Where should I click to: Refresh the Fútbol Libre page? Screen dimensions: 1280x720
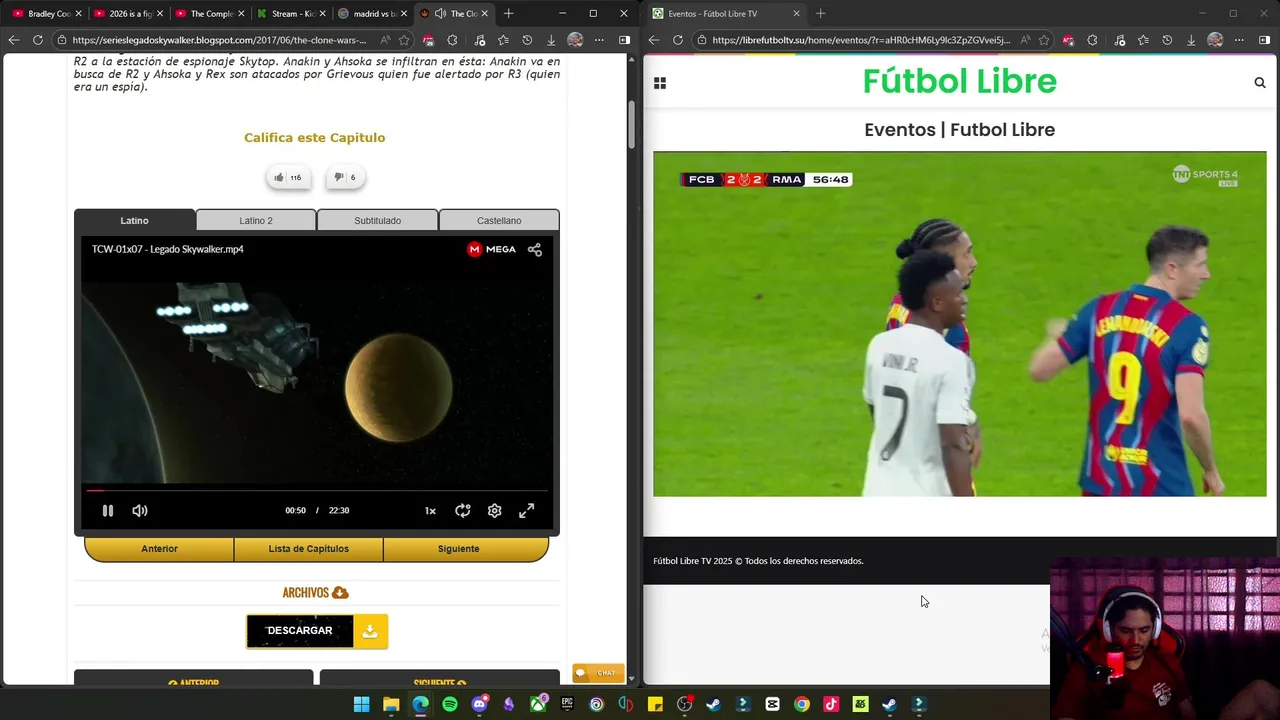click(x=678, y=40)
